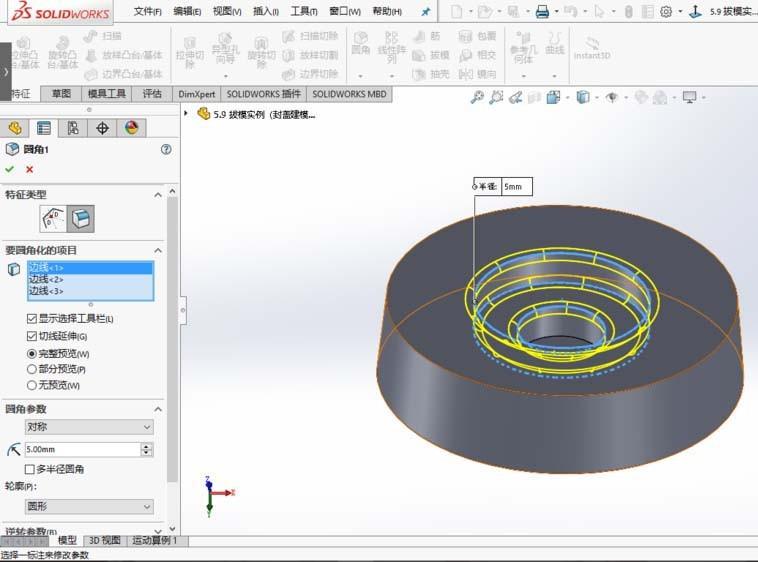Click the Zoom to Fit magnifier icon
758x562 pixels.
coord(477,97)
